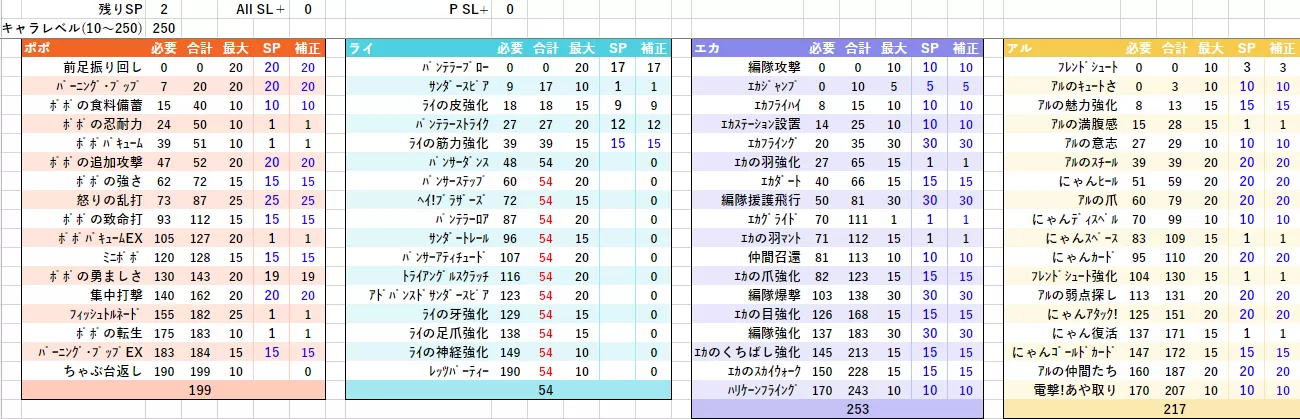This screenshot has height=419, width=1300.
Task: Click アルの弱点探し skill name
Action: pyautogui.click(x=1078, y=295)
